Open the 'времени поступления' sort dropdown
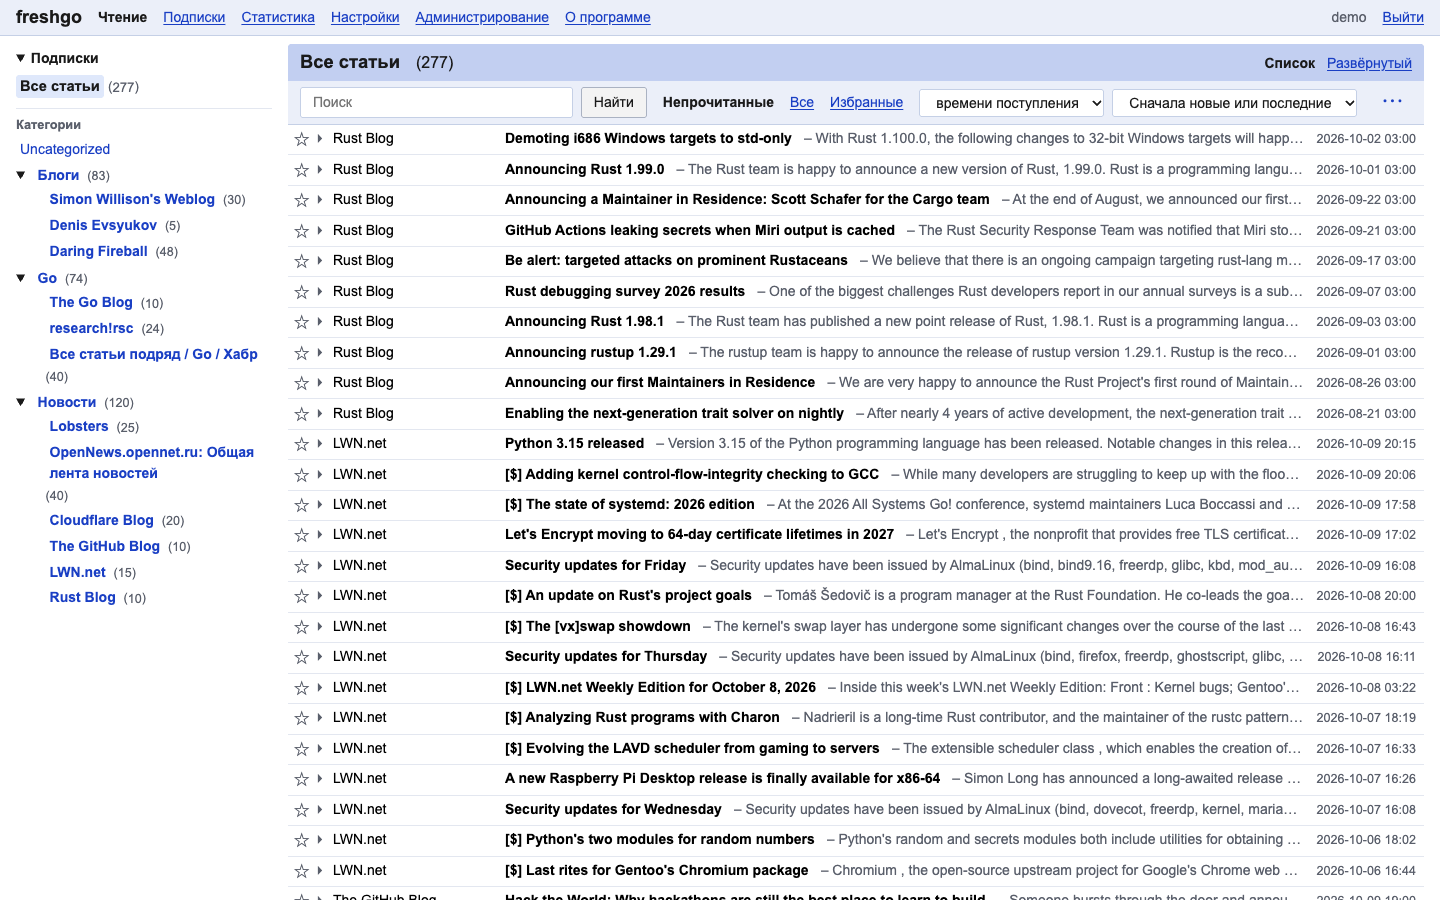 (x=1012, y=103)
